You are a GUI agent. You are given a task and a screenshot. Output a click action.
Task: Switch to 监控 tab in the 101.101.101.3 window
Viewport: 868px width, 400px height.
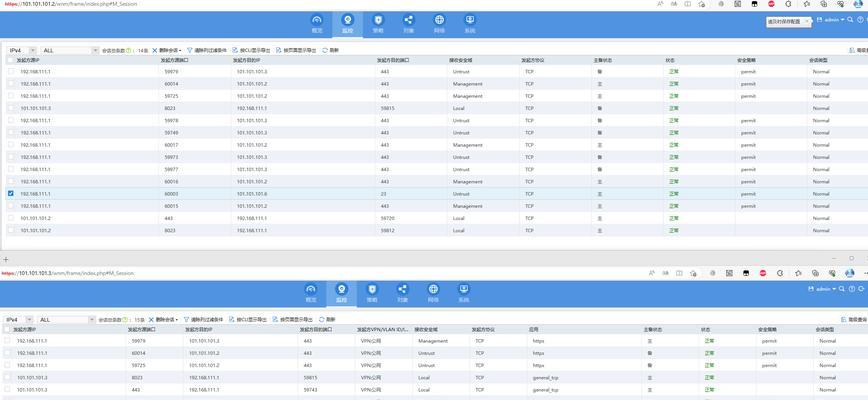tap(342, 293)
